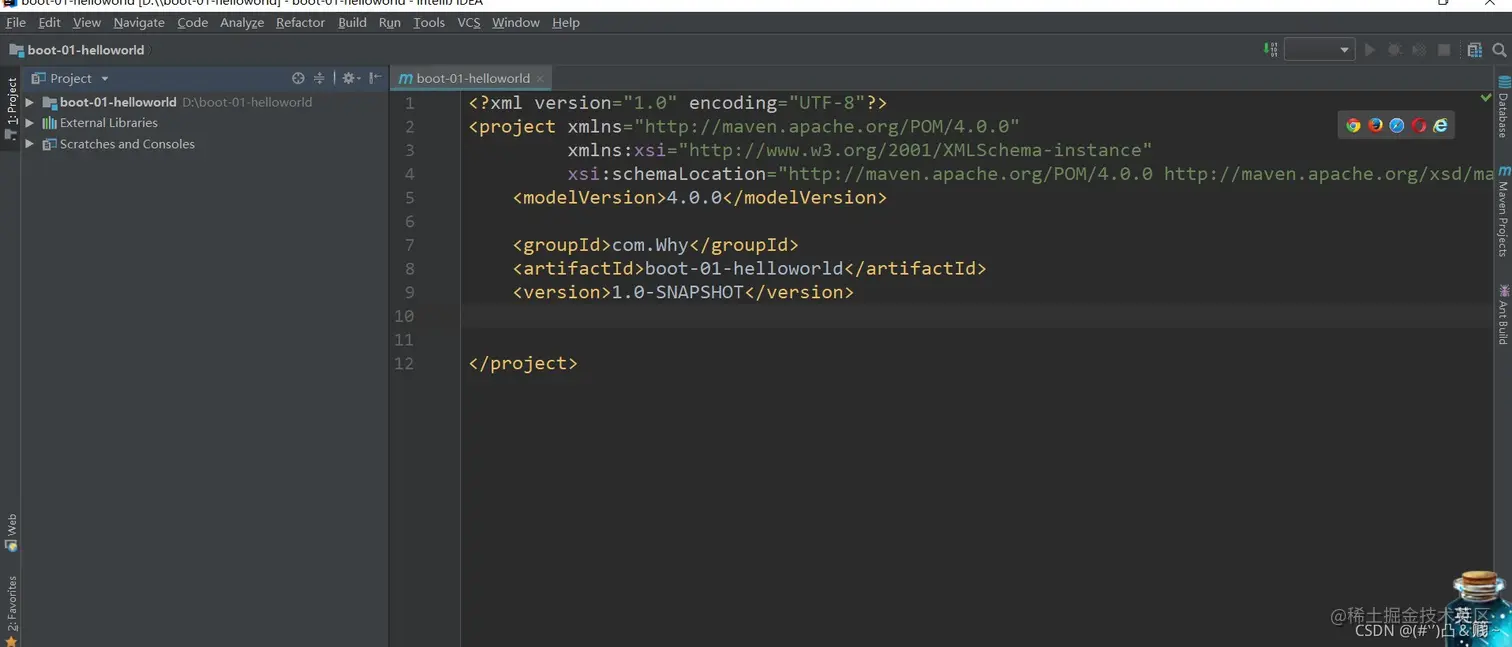Open the Run menu

pos(390,22)
